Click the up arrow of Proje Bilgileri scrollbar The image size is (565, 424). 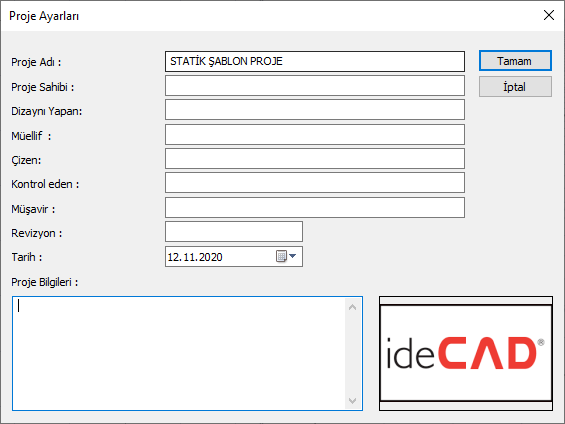click(x=353, y=307)
